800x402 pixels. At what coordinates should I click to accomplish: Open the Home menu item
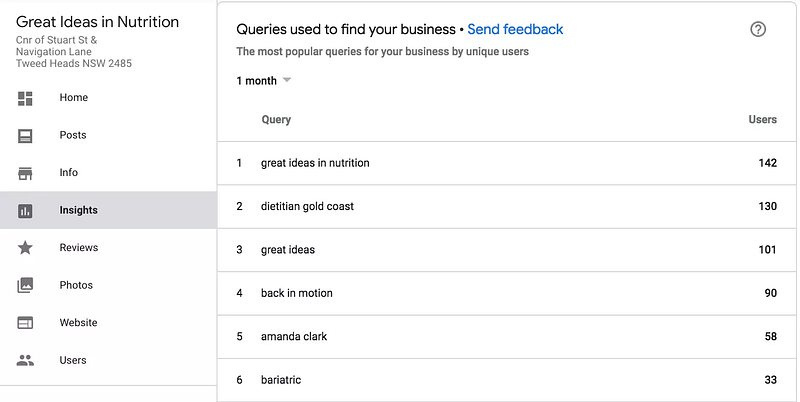(73, 98)
